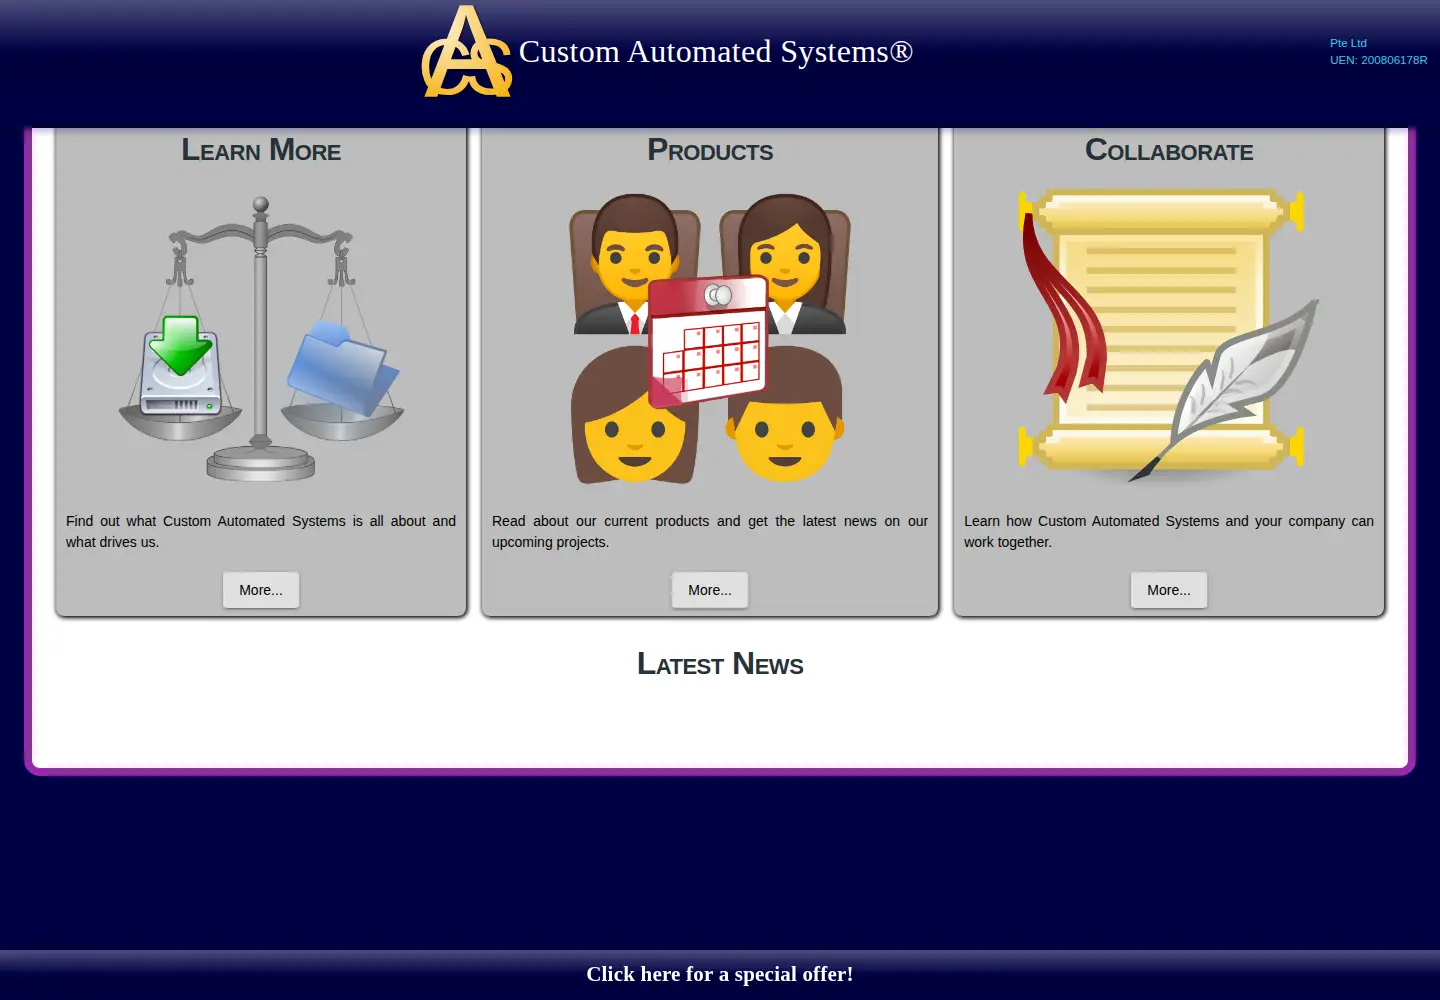Click the 'Find out what Custom Automated Systems' description
Image resolution: width=1440 pixels, height=1000 pixels.
click(261, 531)
